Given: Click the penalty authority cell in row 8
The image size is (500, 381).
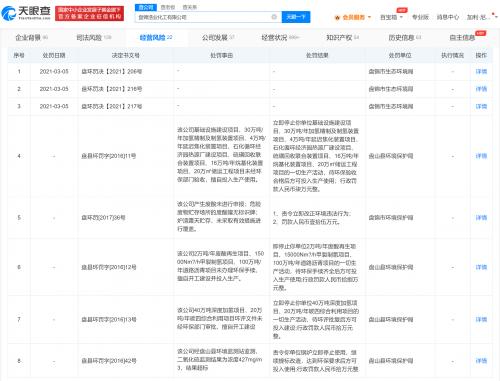Looking at the screenshot, I should [391, 361].
